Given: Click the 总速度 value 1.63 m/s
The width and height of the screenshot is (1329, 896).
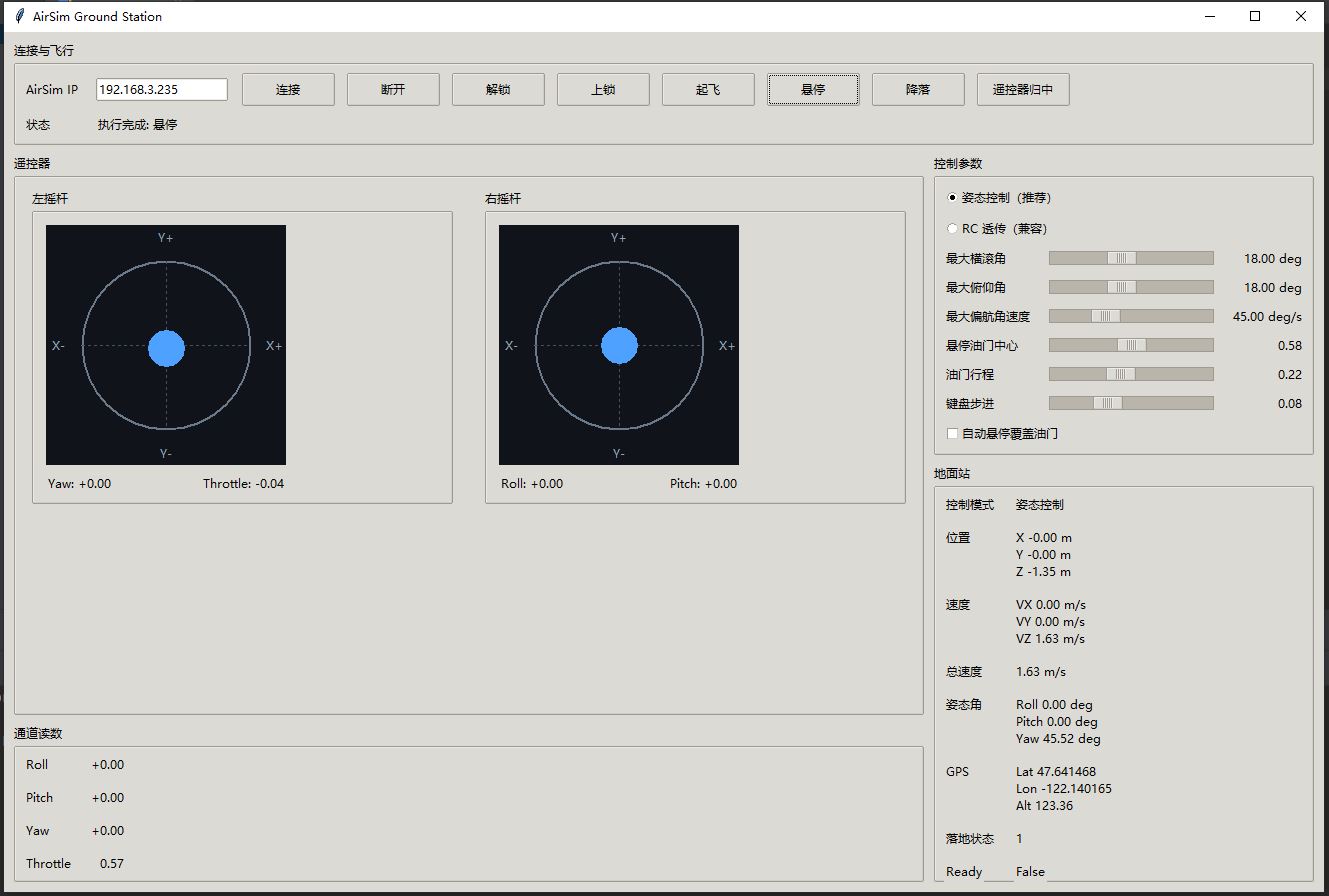Looking at the screenshot, I should [1043, 672].
